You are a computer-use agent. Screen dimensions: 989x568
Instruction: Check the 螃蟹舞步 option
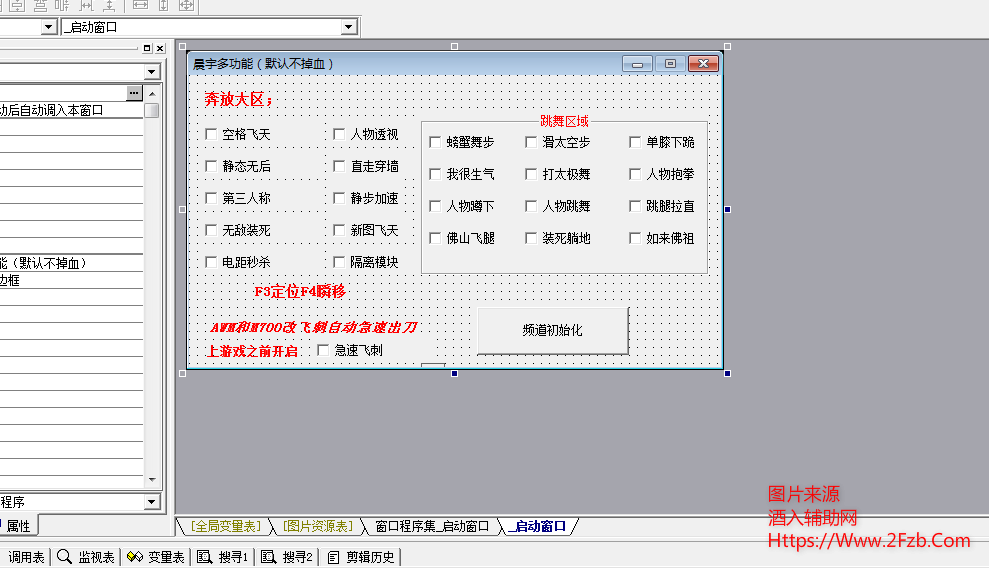click(x=435, y=142)
